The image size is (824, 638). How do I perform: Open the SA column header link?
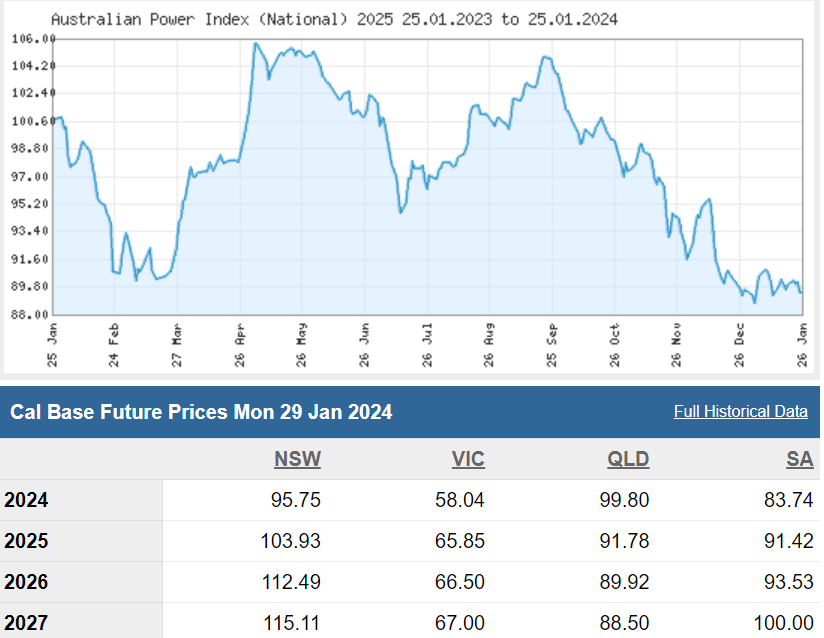(800, 459)
